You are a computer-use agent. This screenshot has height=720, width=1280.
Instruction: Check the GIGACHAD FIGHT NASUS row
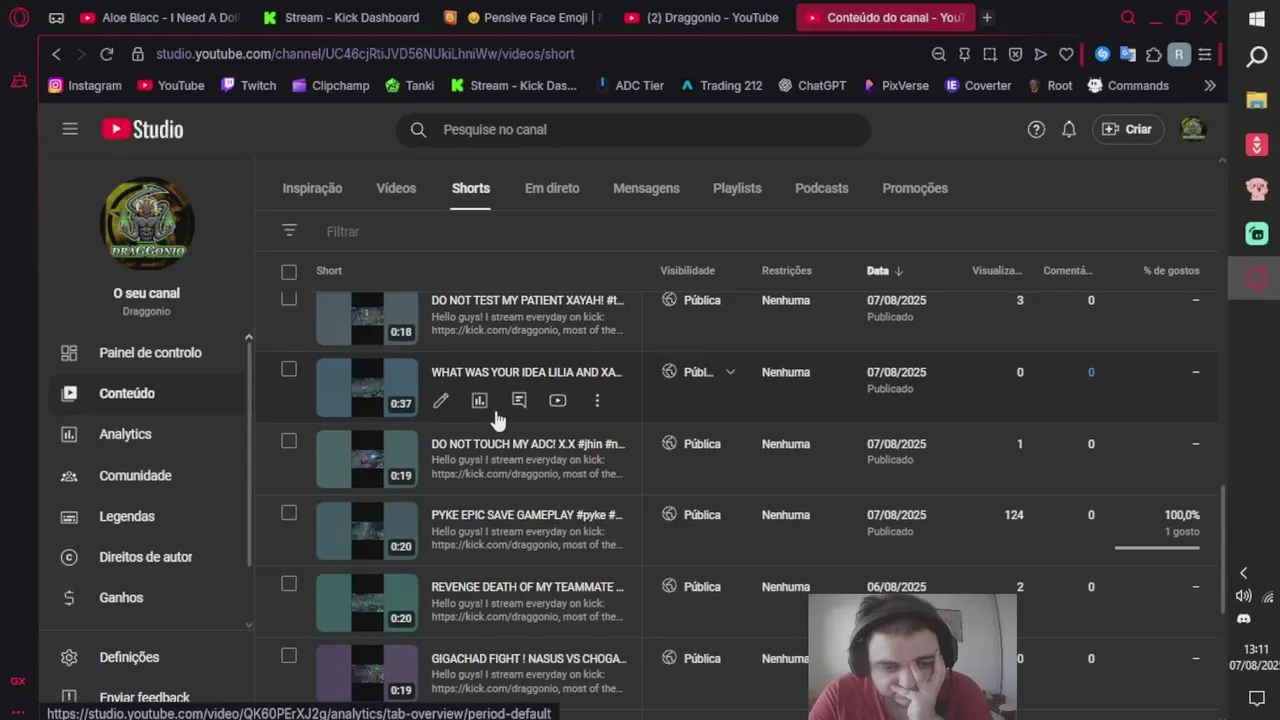tap(289, 656)
